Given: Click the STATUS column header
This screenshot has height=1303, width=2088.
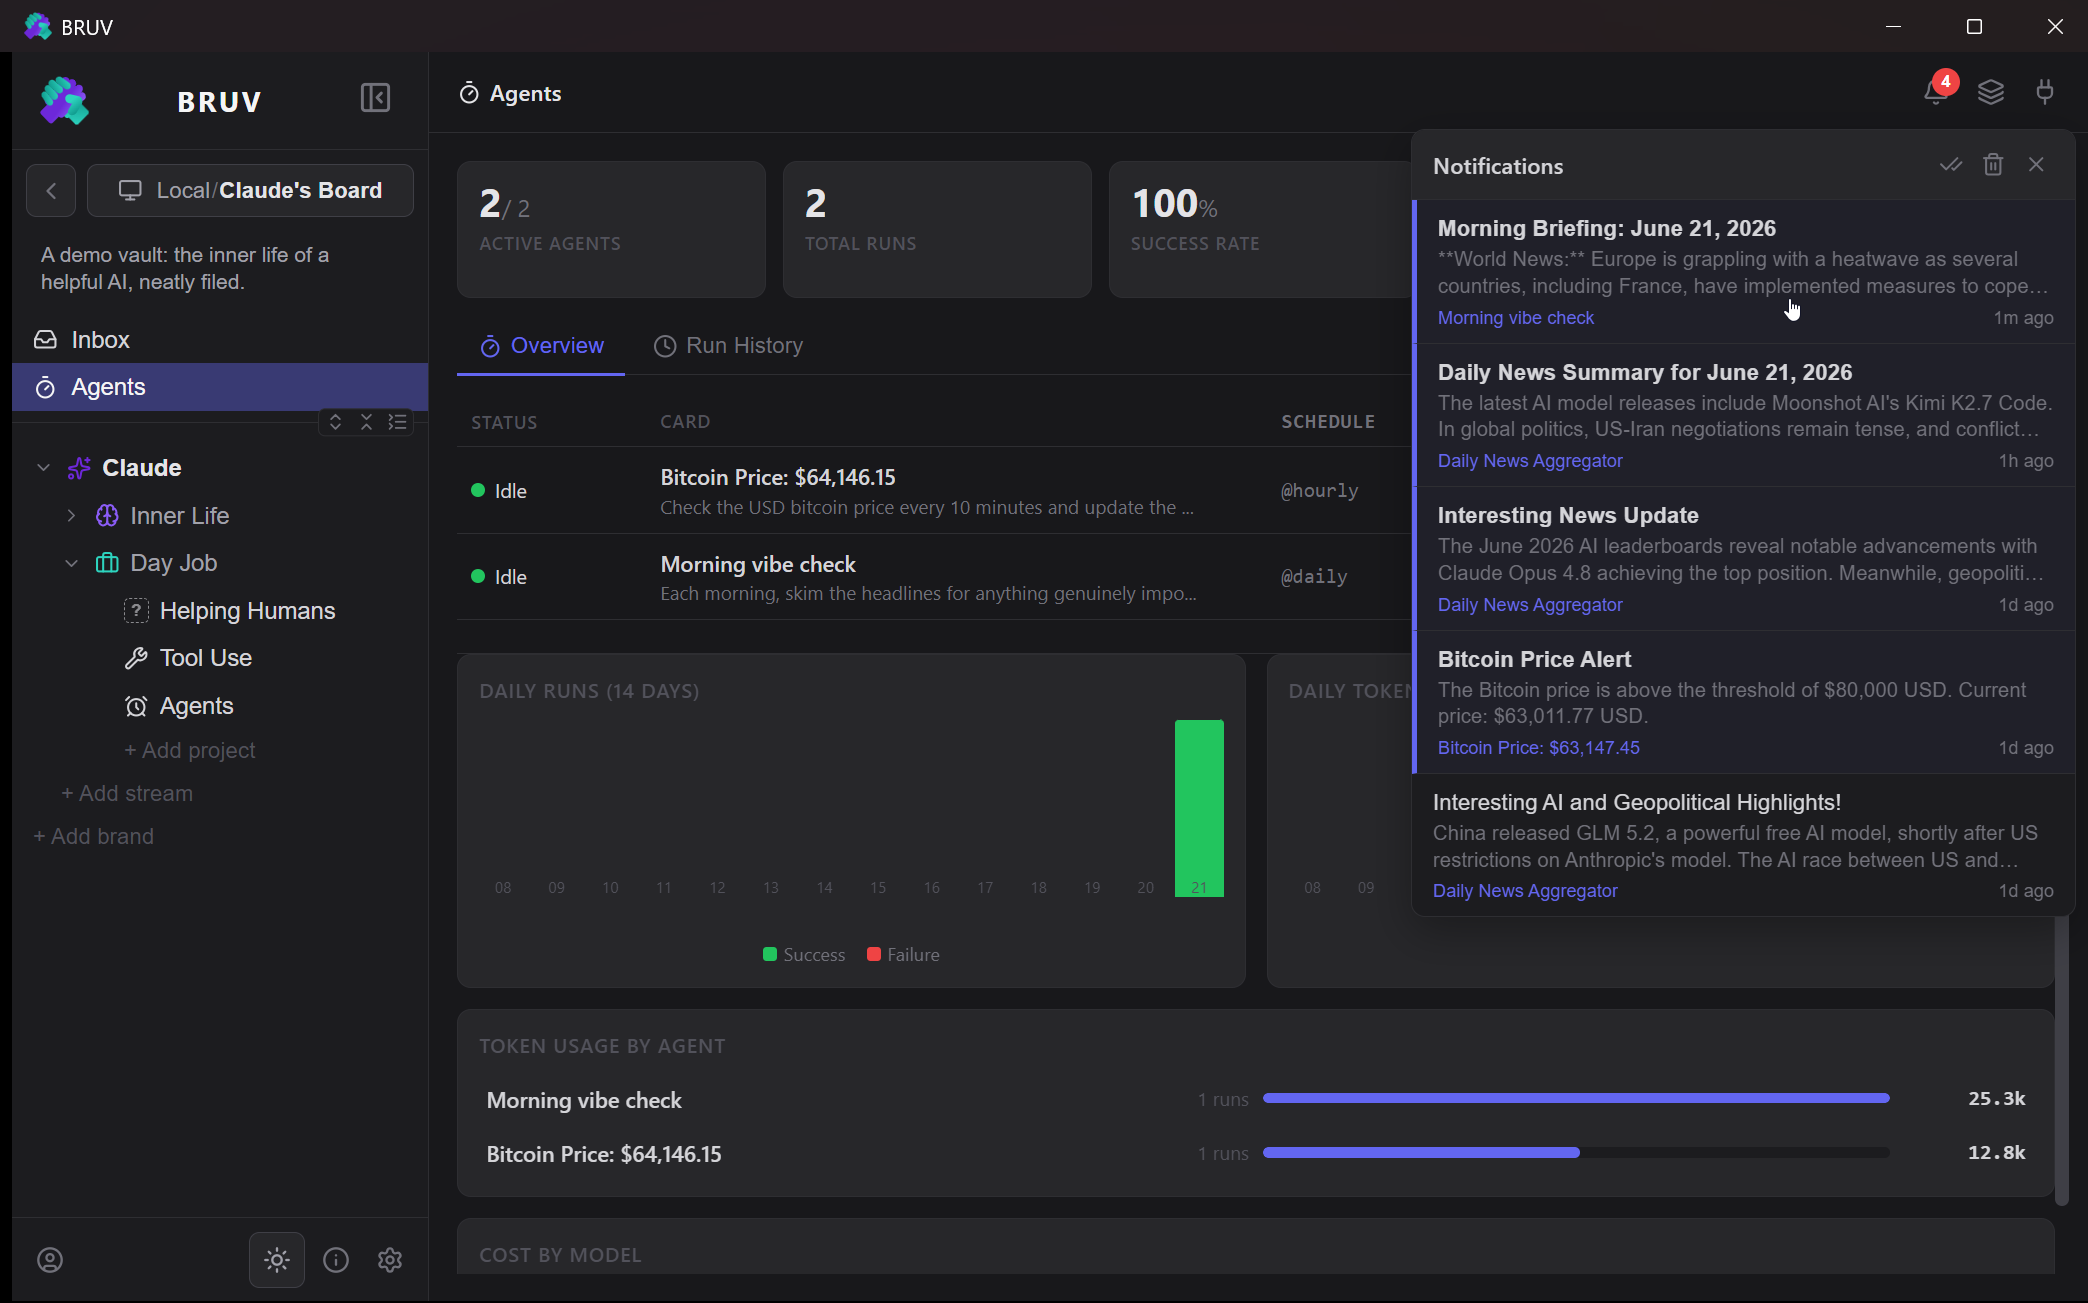Looking at the screenshot, I should (504, 423).
